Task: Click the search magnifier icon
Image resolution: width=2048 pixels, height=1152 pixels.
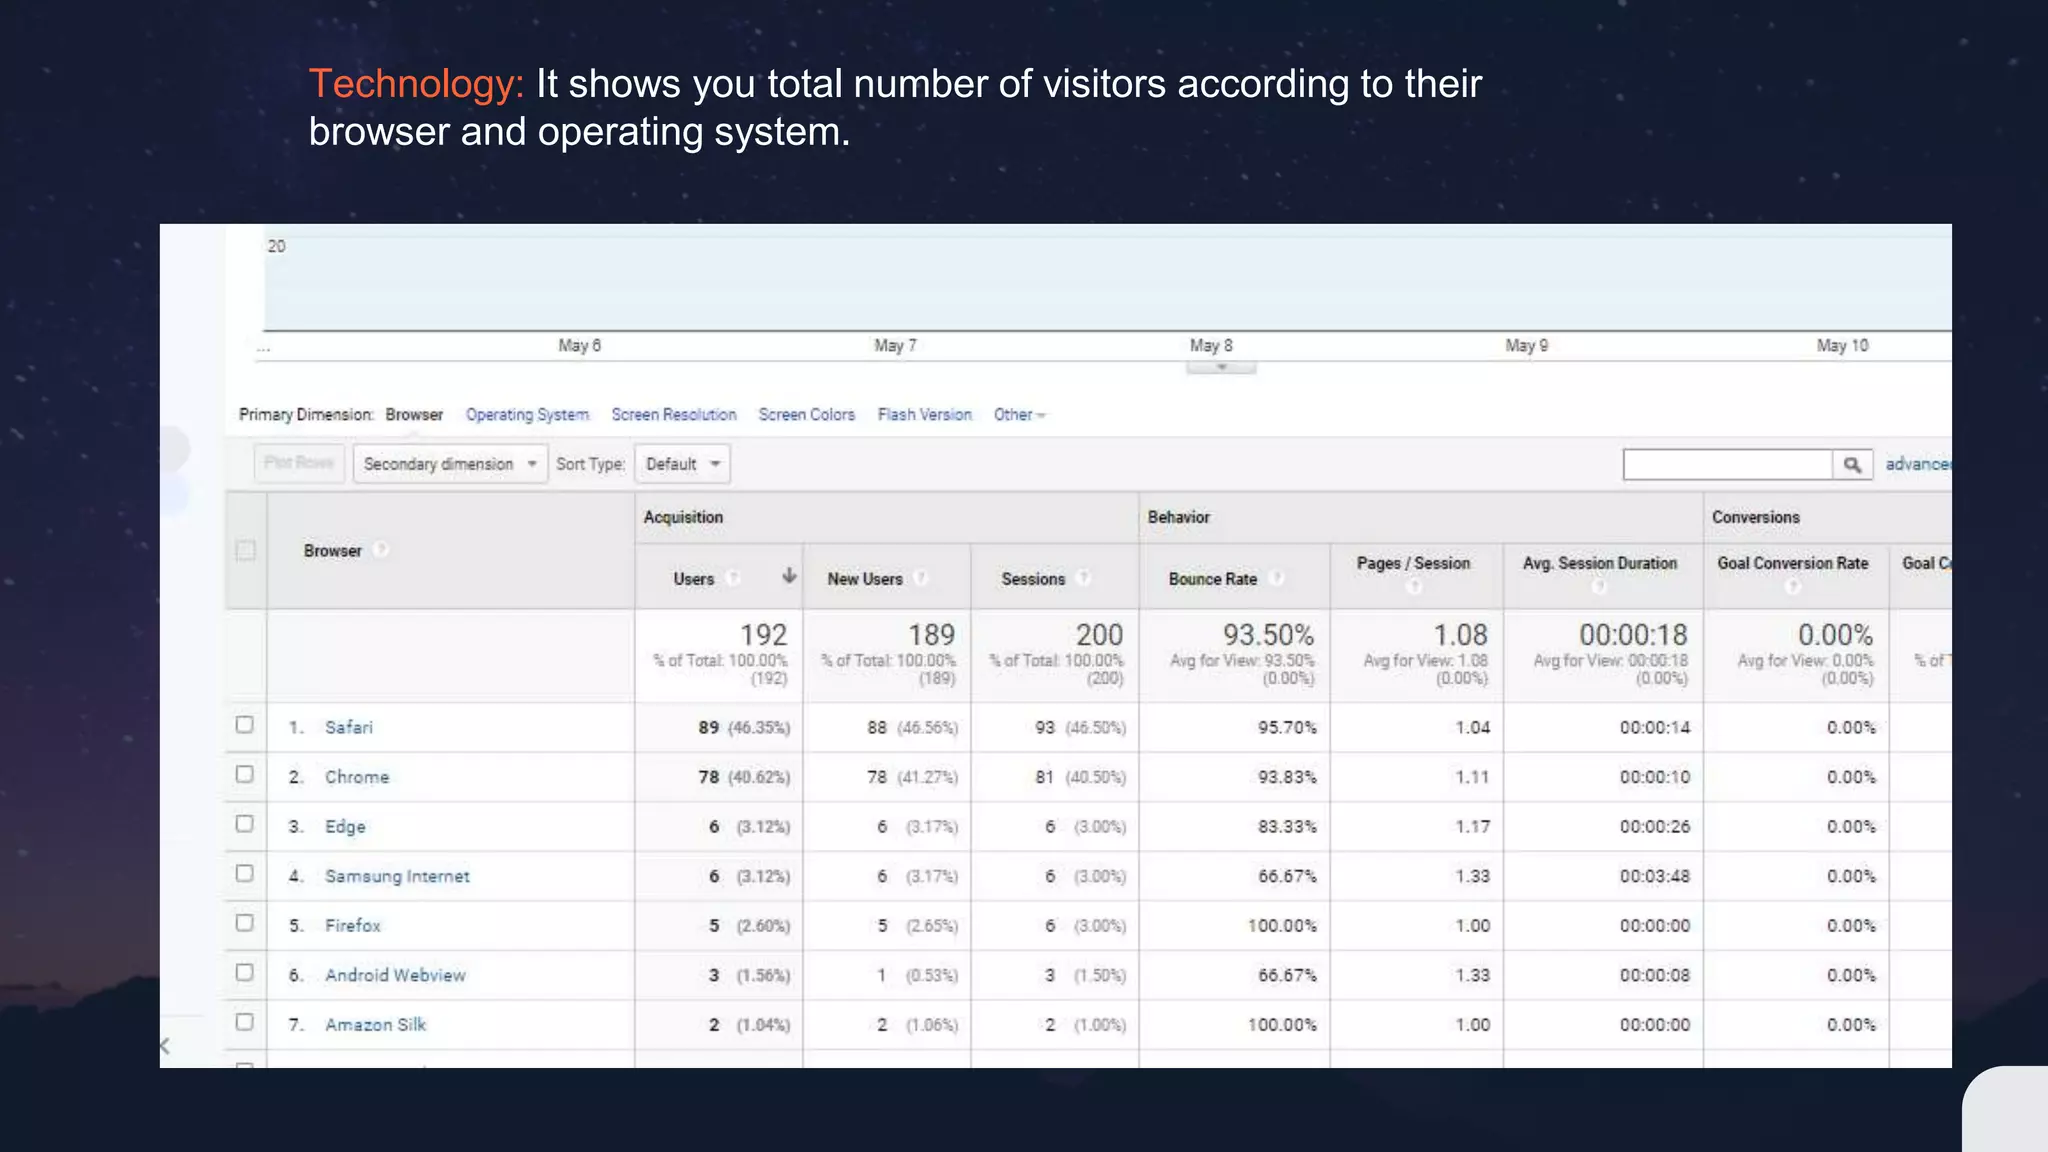Action: (1852, 465)
